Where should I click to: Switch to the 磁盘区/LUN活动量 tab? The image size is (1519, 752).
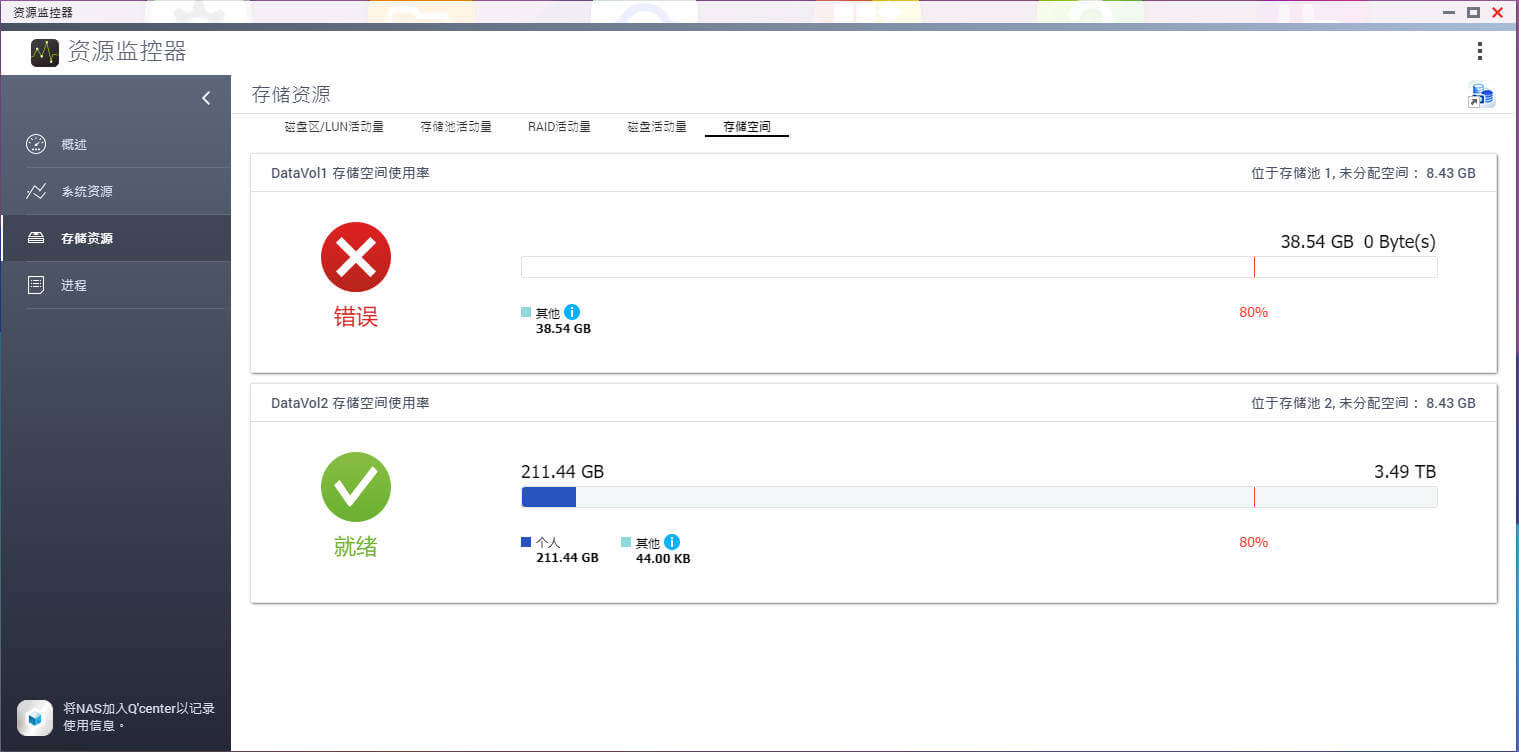(334, 127)
